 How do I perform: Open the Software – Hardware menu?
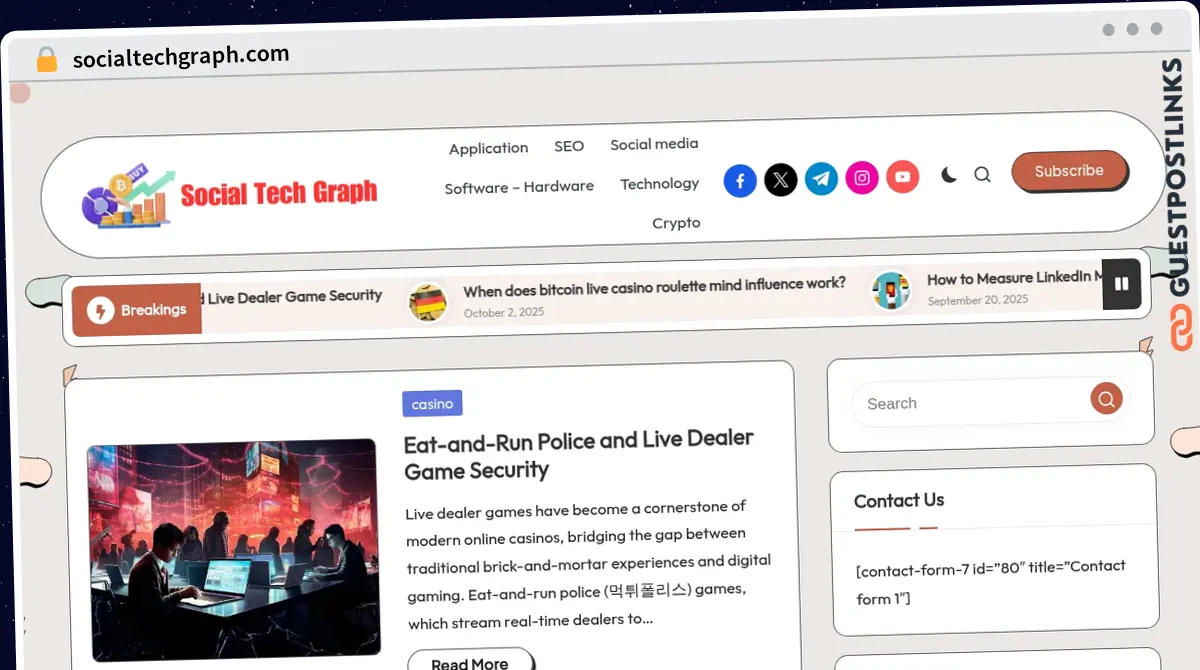(519, 186)
